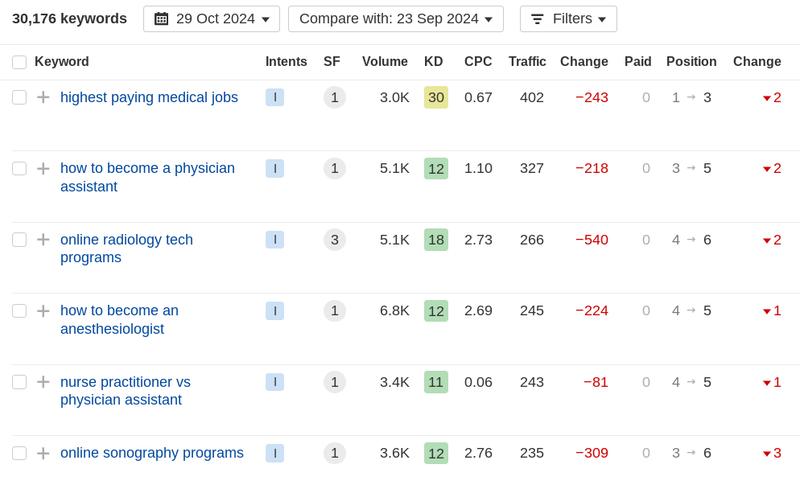The height and width of the screenshot is (489, 800).
Task: Click the plus icon beside online radiology tech programs
Action: pos(43,239)
